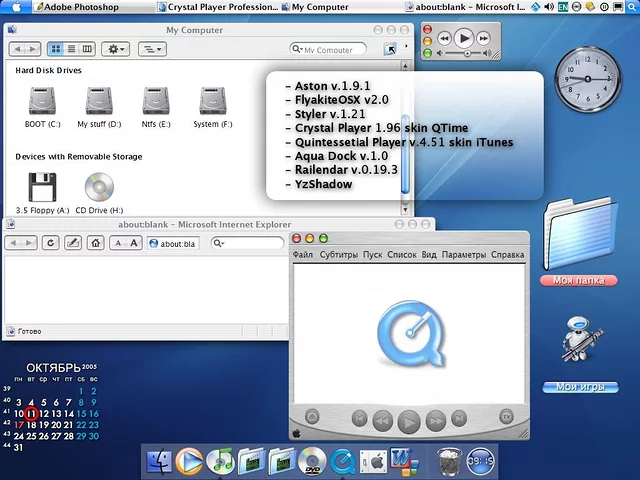Switch to Adobe Photoshop in top taskbar
The image size is (640, 480).
pos(77,7)
